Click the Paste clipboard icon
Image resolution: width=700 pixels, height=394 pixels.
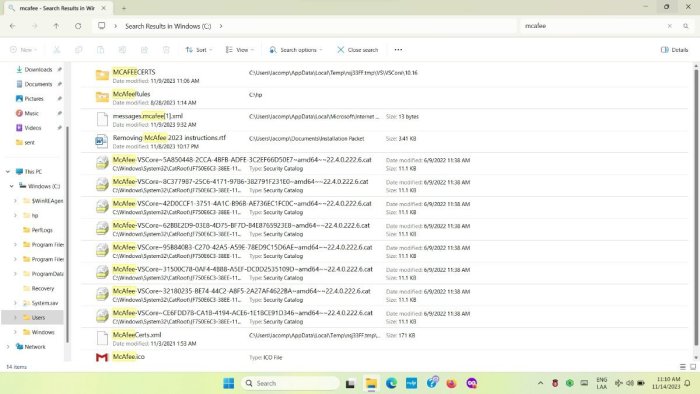pyautogui.click(x=100, y=50)
